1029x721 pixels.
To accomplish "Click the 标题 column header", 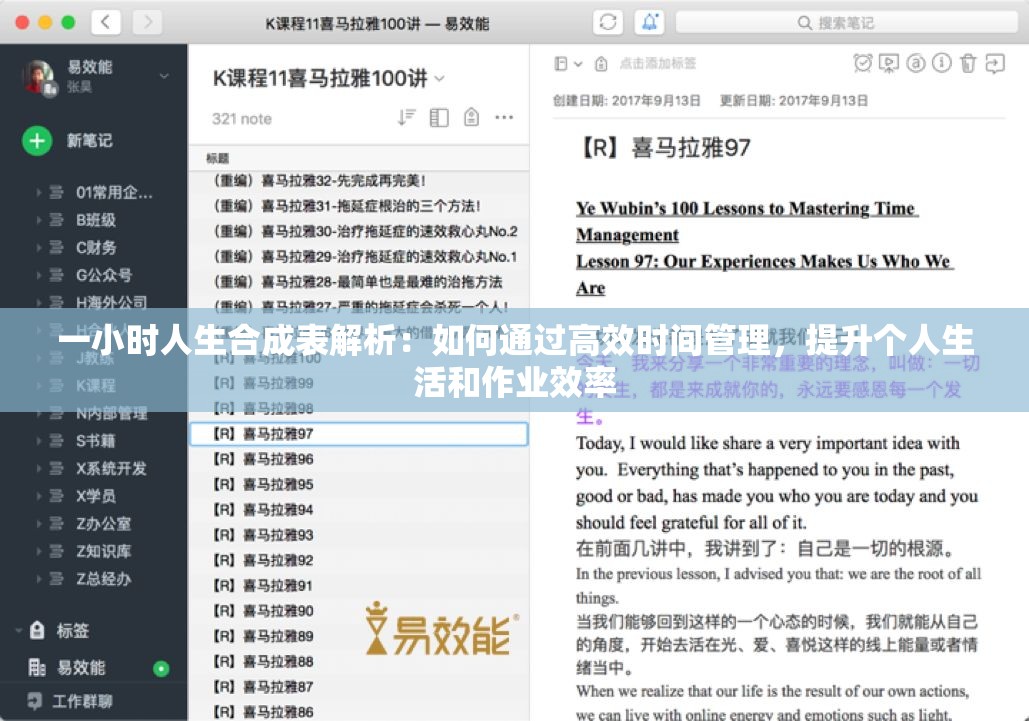I will [x=218, y=158].
